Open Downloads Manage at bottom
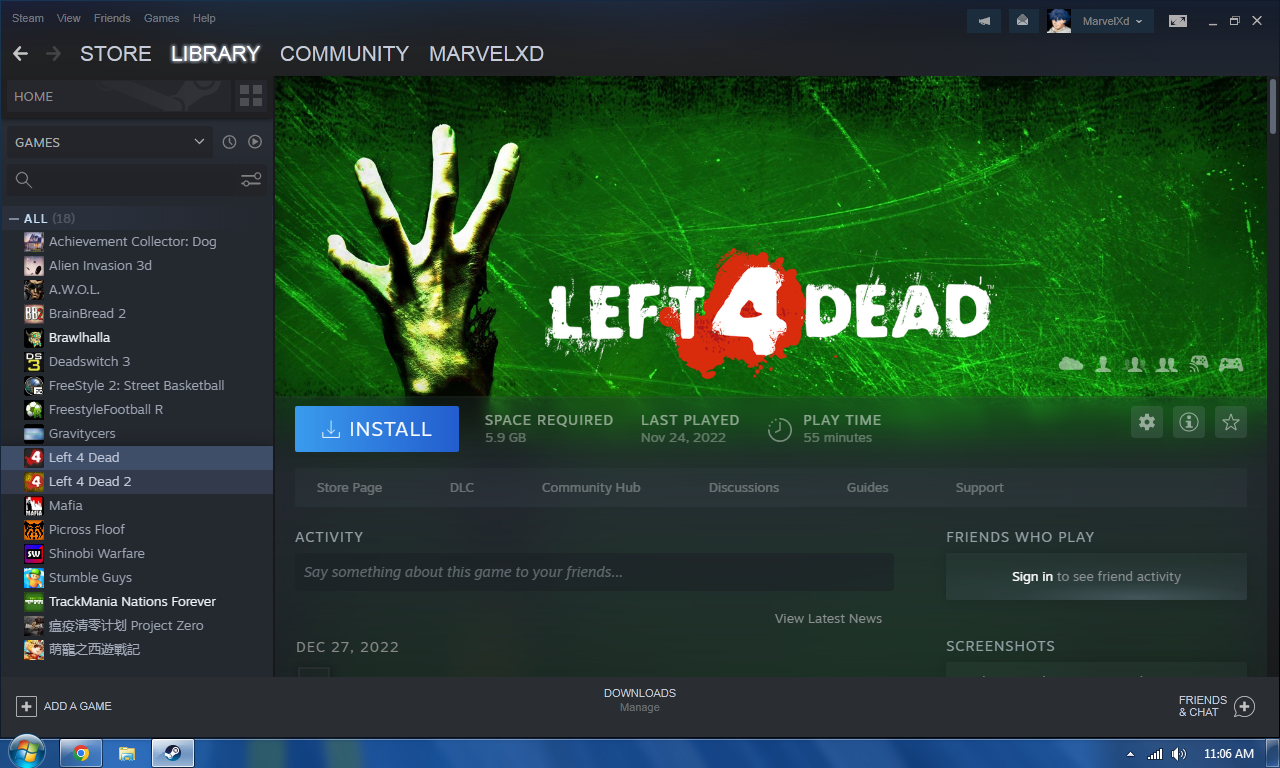 [640, 700]
